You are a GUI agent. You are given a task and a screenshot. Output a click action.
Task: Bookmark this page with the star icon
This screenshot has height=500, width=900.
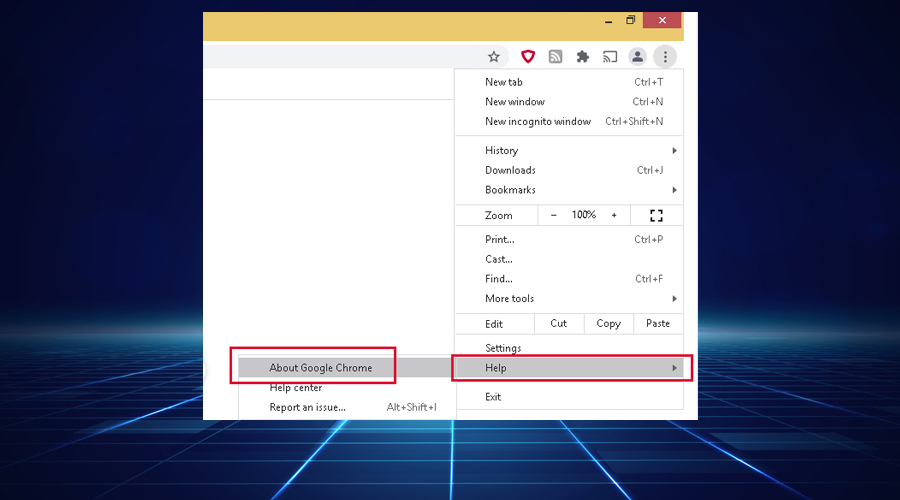[494, 57]
